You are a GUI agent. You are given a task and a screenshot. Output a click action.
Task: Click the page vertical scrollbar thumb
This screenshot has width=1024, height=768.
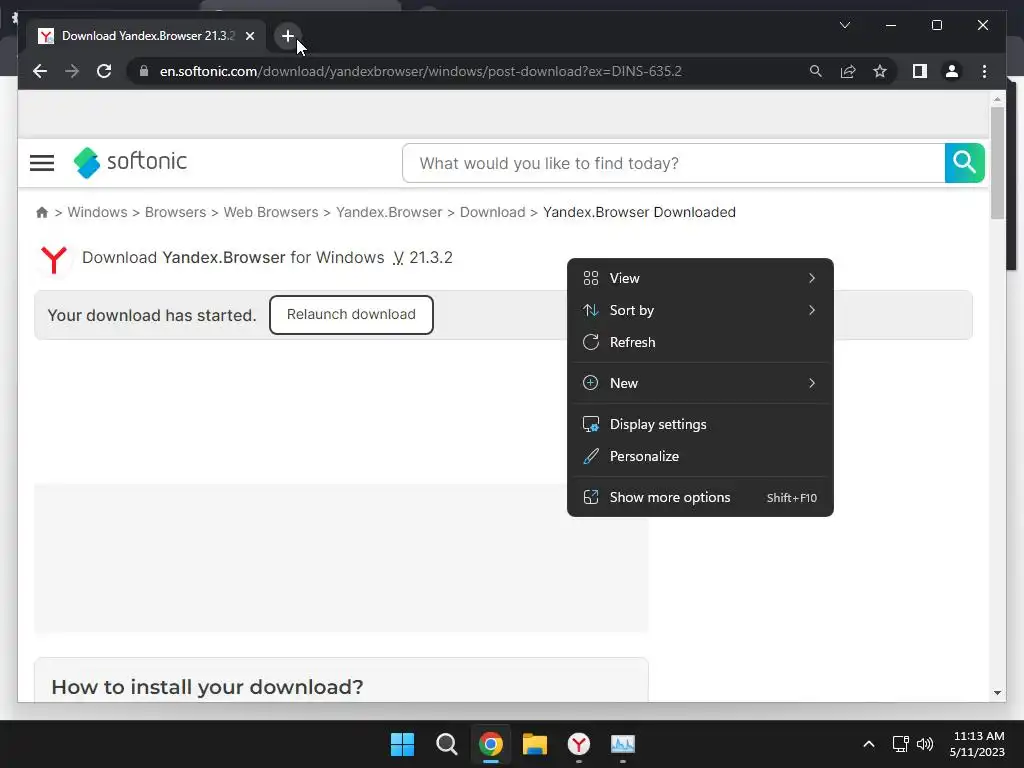click(997, 163)
